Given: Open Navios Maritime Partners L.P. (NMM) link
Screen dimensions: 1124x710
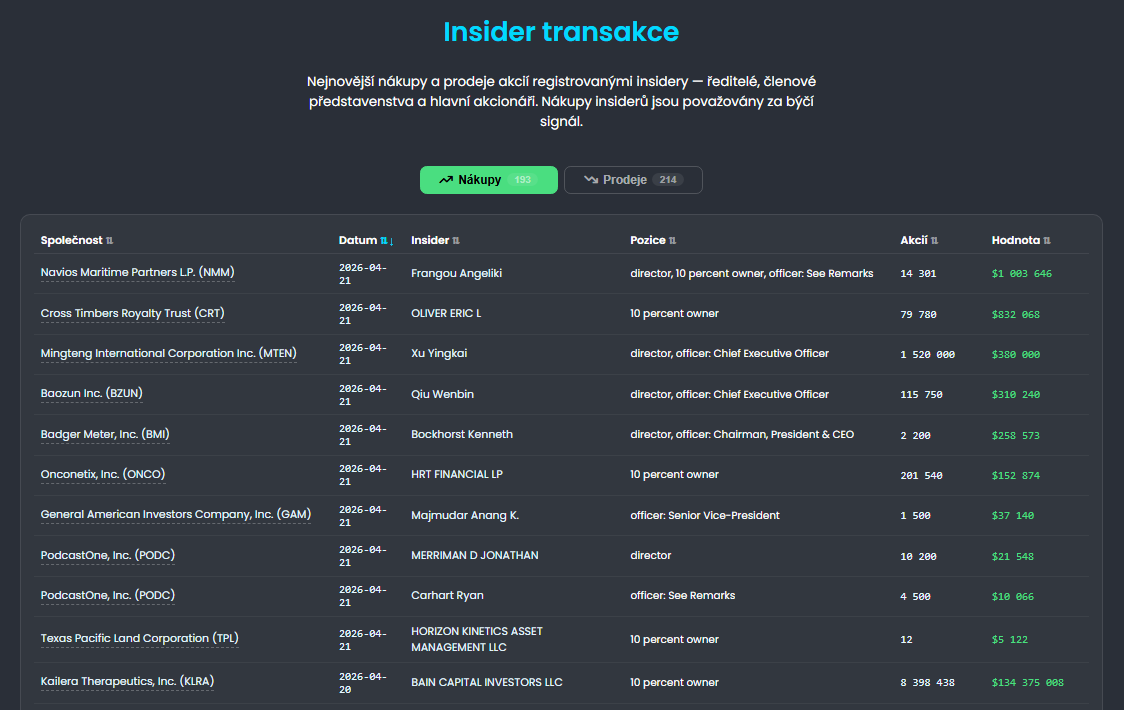Looking at the screenshot, I should [138, 273].
